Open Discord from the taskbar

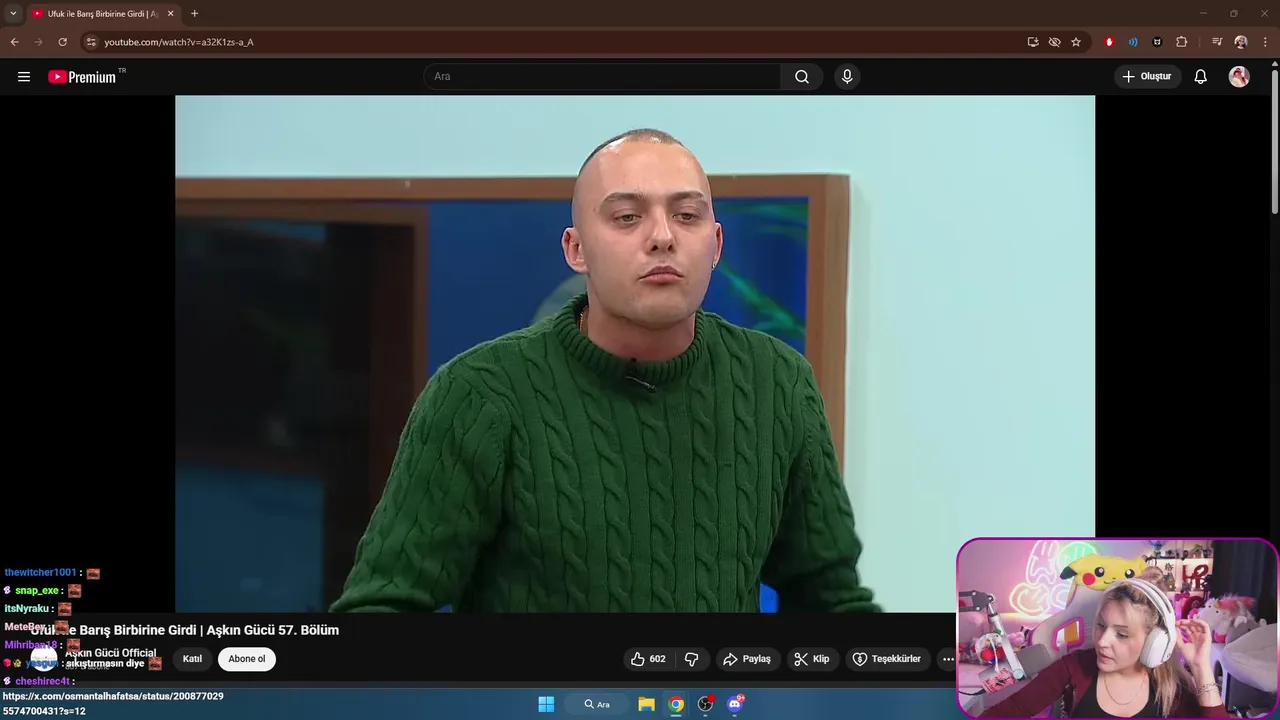[x=736, y=704]
